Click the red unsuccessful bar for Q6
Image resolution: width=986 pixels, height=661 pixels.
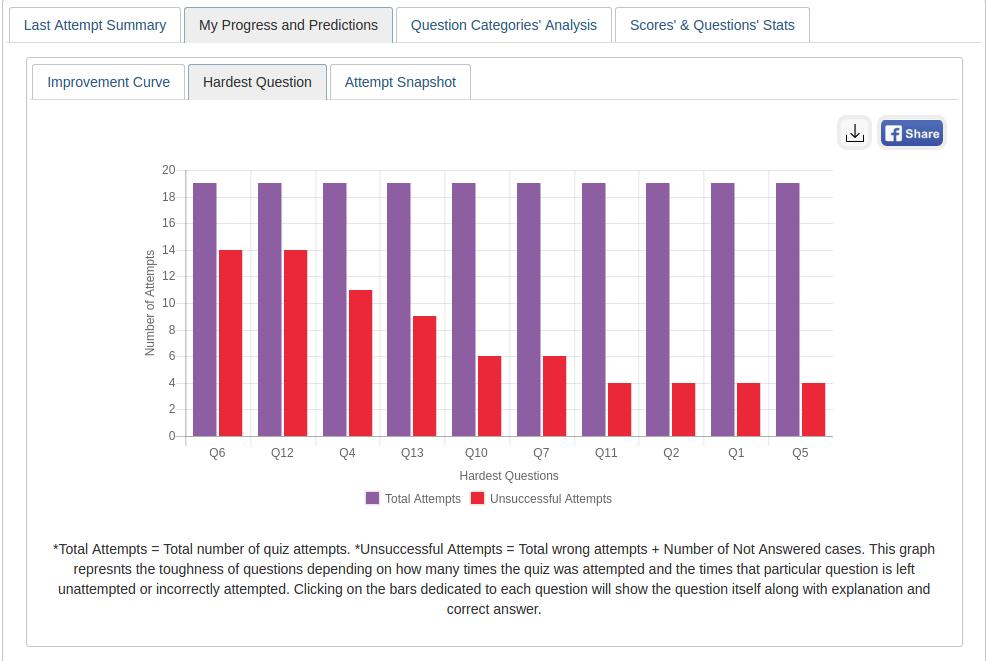coord(231,343)
